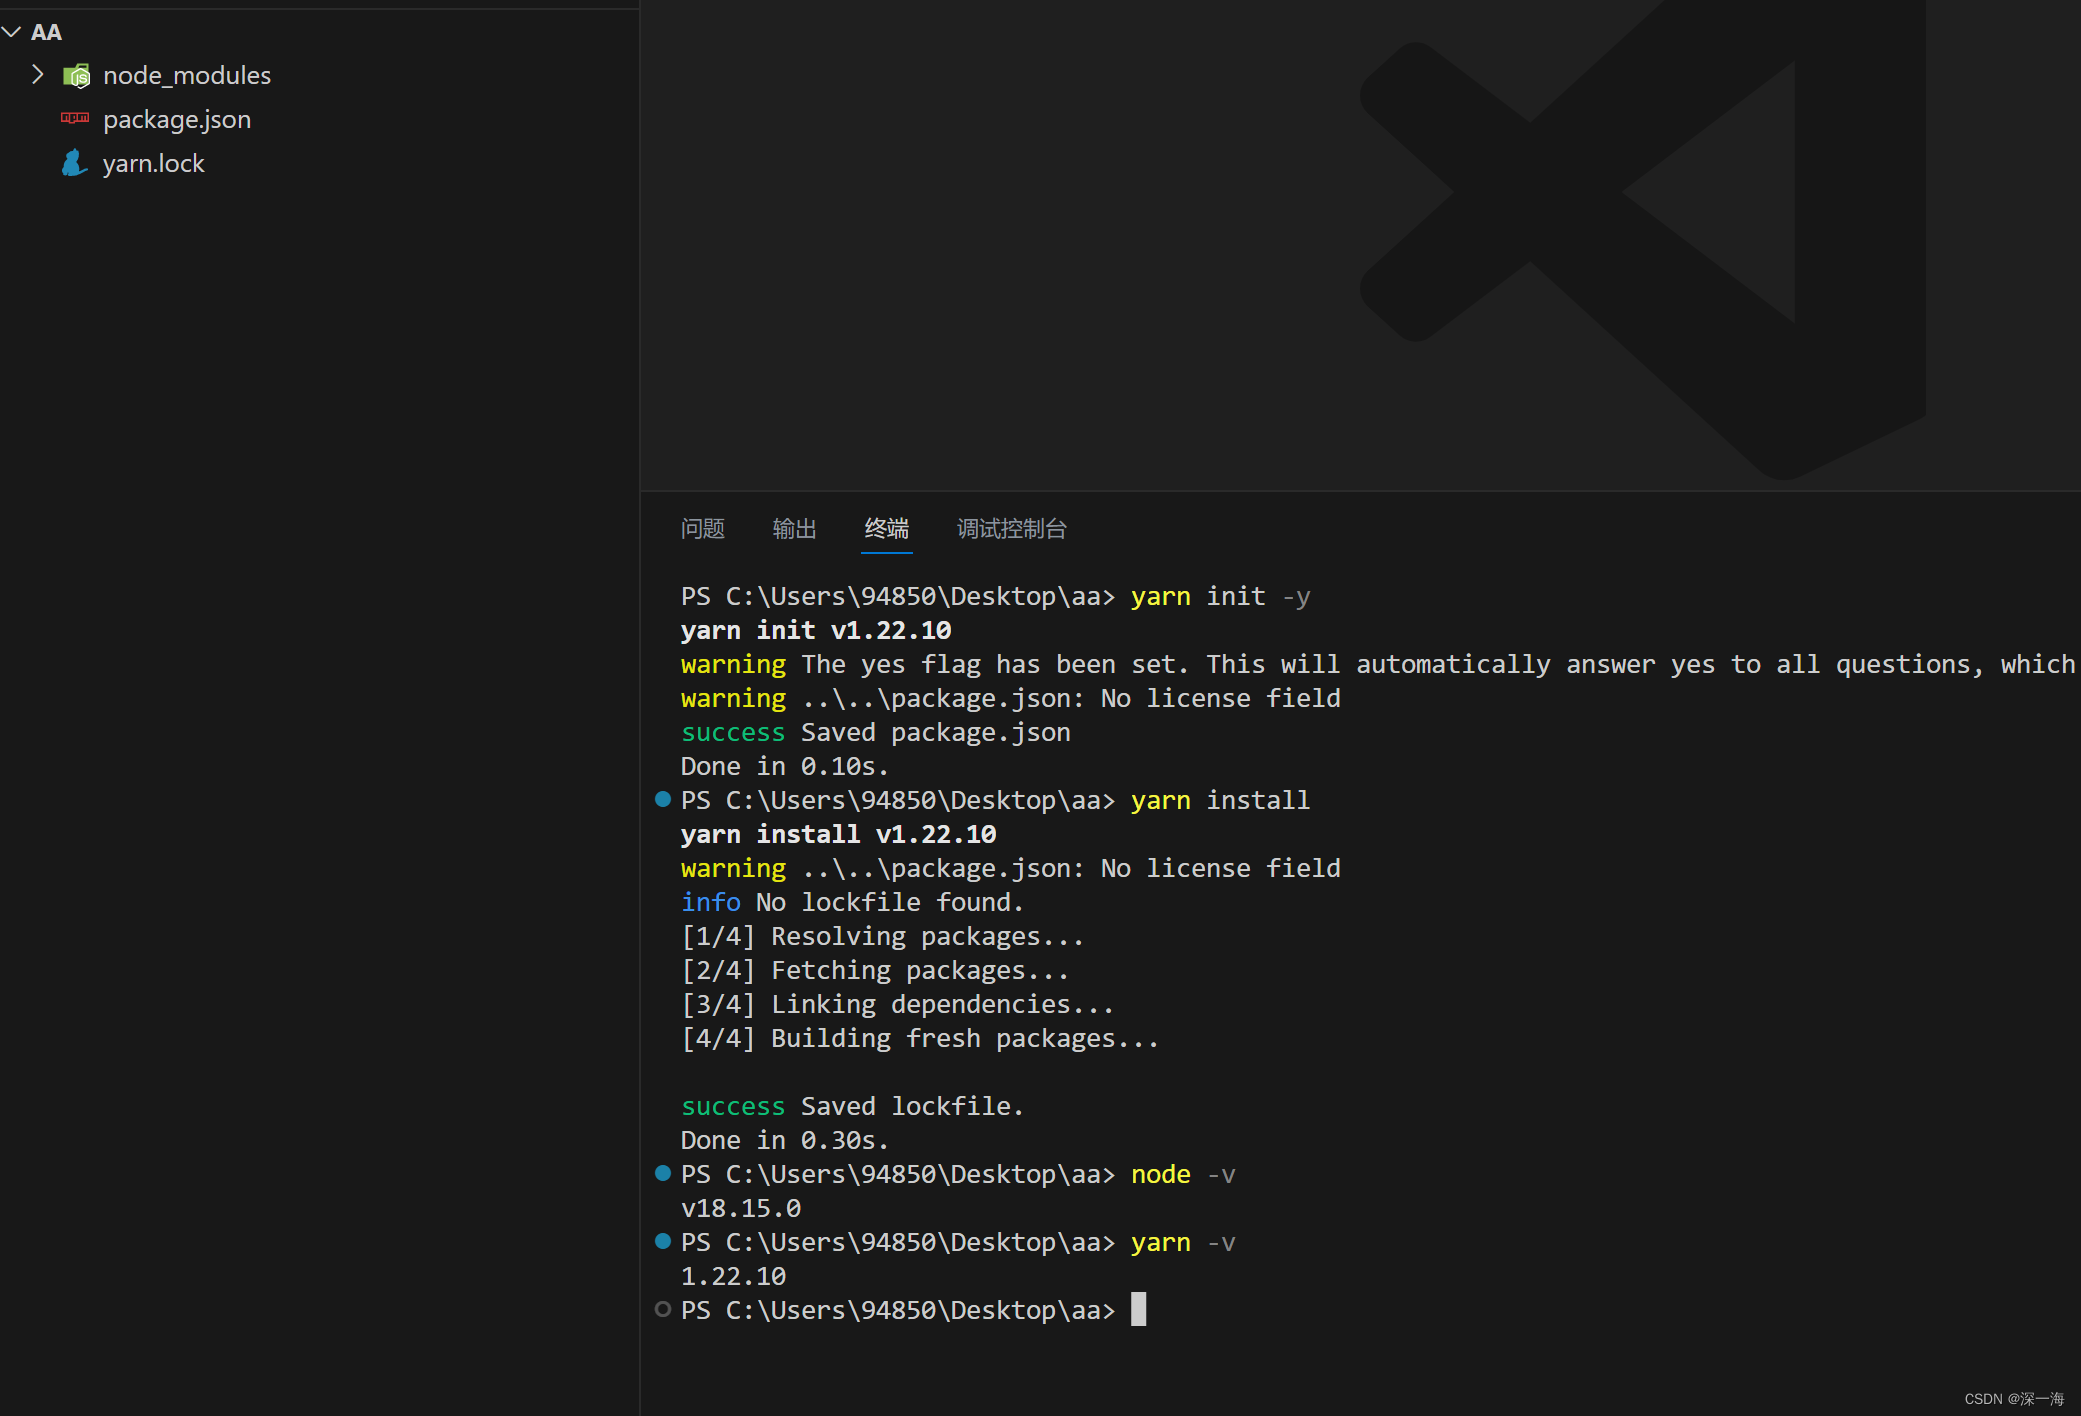Click blue dot beside yarn install command

point(662,799)
